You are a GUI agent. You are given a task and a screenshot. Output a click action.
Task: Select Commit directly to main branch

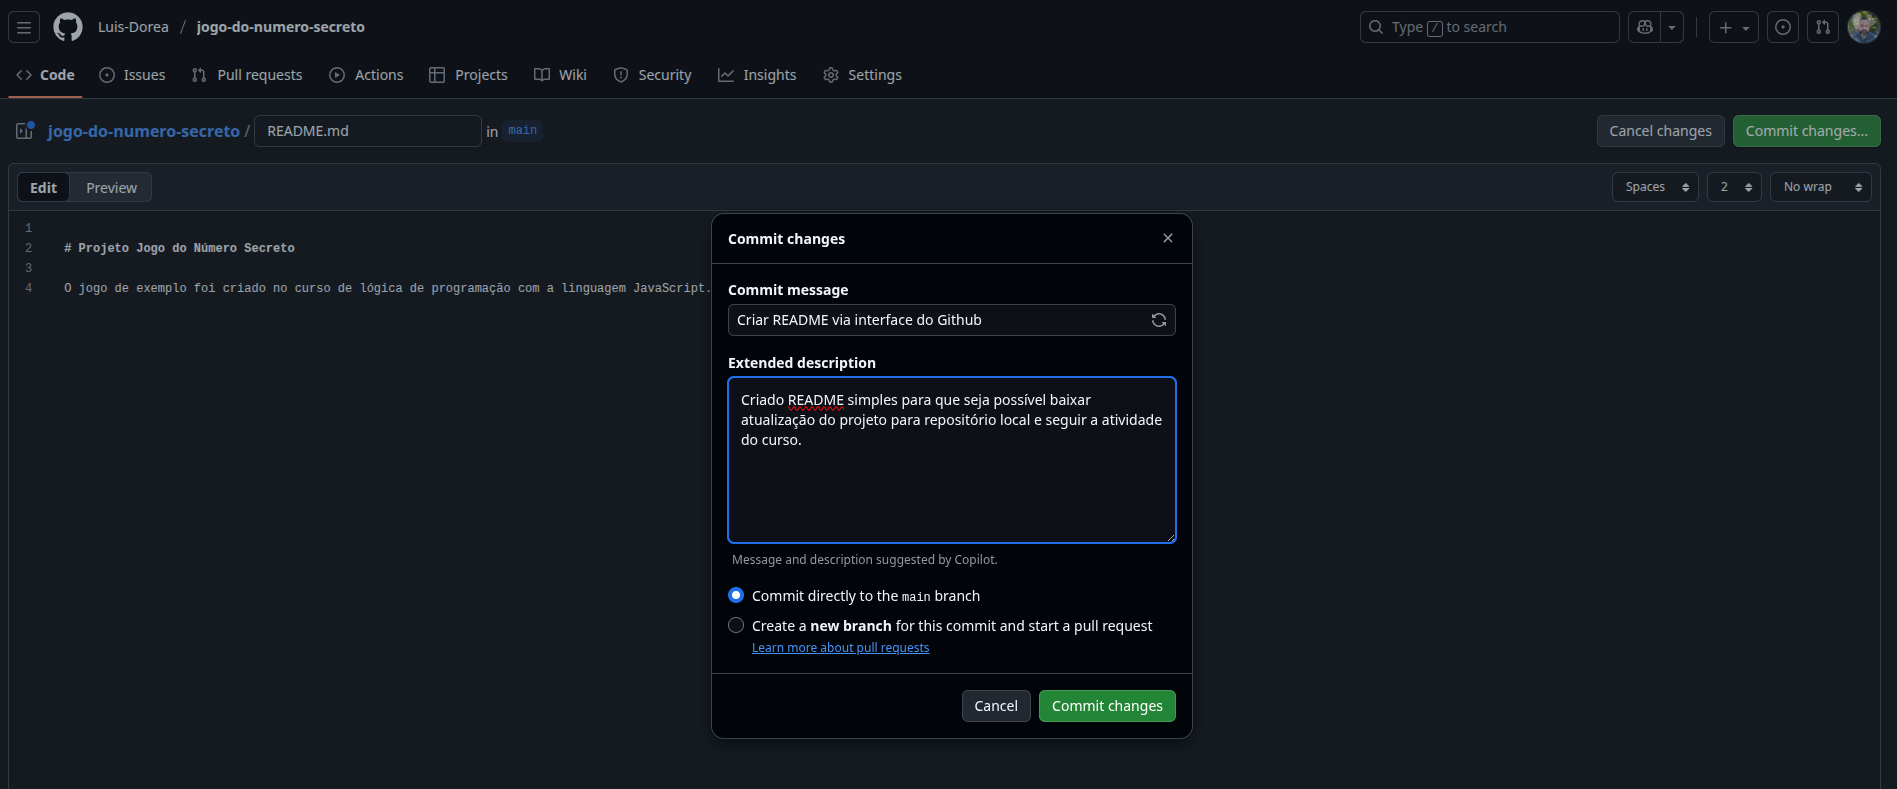736,596
